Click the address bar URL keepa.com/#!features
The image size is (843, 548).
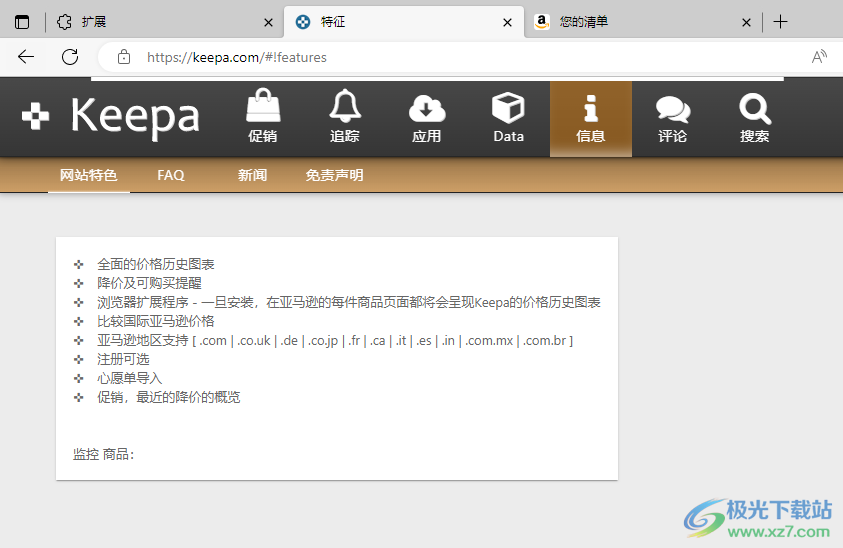[237, 57]
